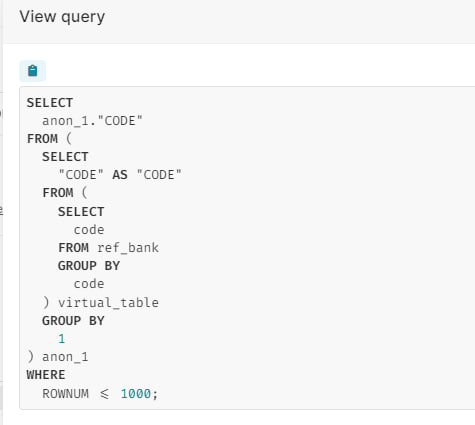Click lowercase code directly above FROM ref_bank
This screenshot has height=425, width=475.
(x=89, y=230)
